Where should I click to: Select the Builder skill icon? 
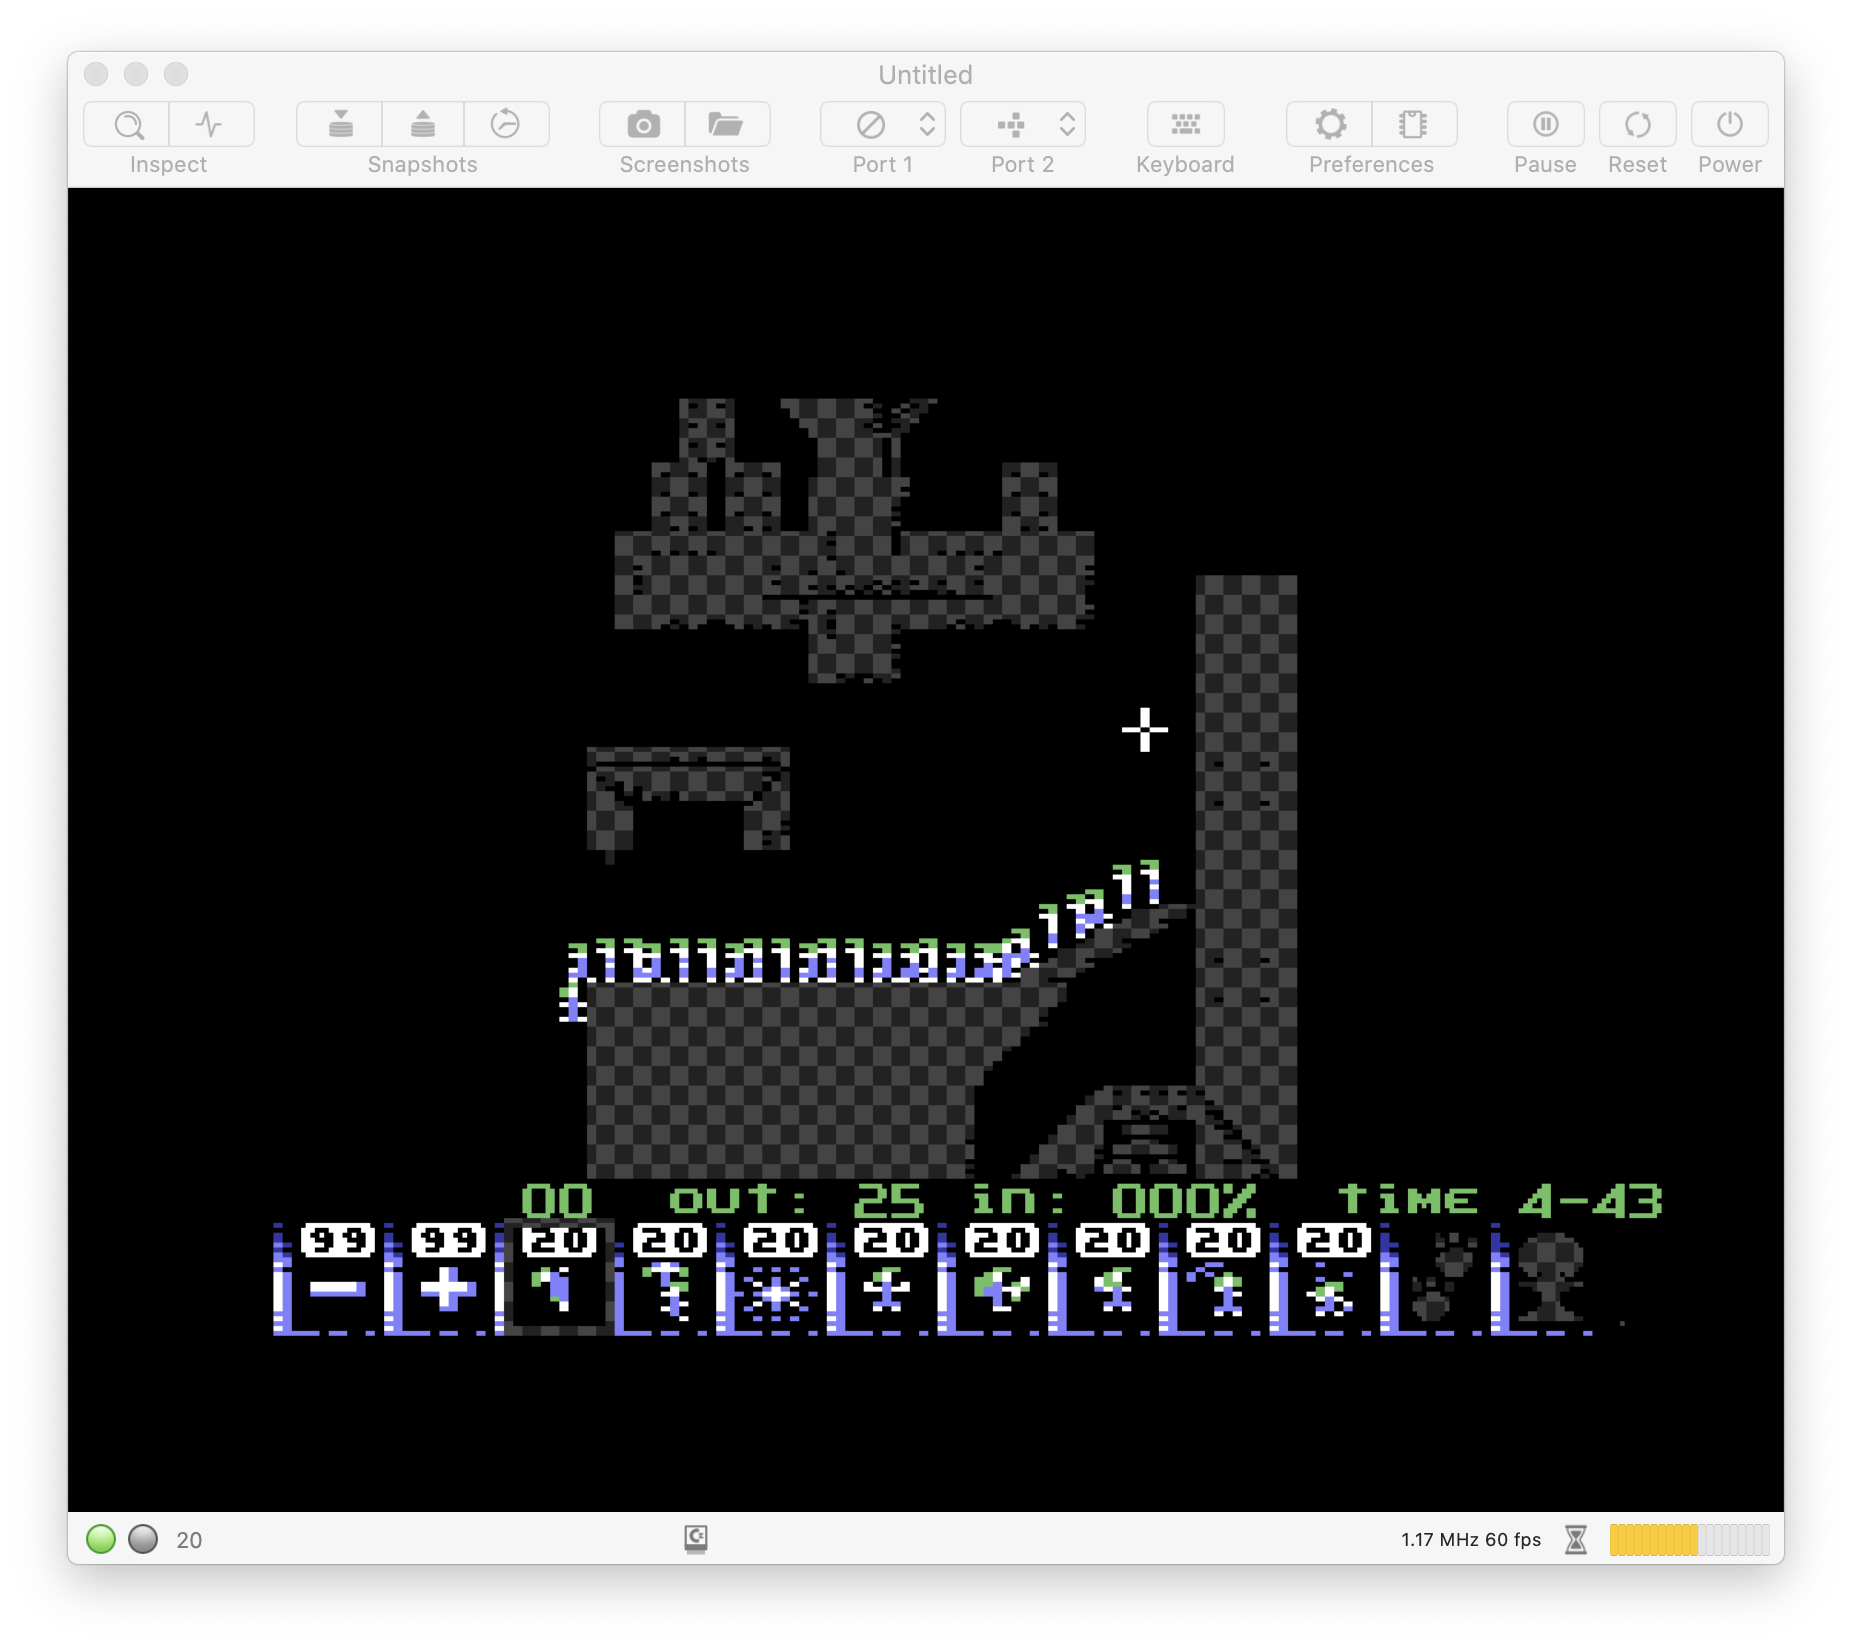click(x=999, y=1279)
